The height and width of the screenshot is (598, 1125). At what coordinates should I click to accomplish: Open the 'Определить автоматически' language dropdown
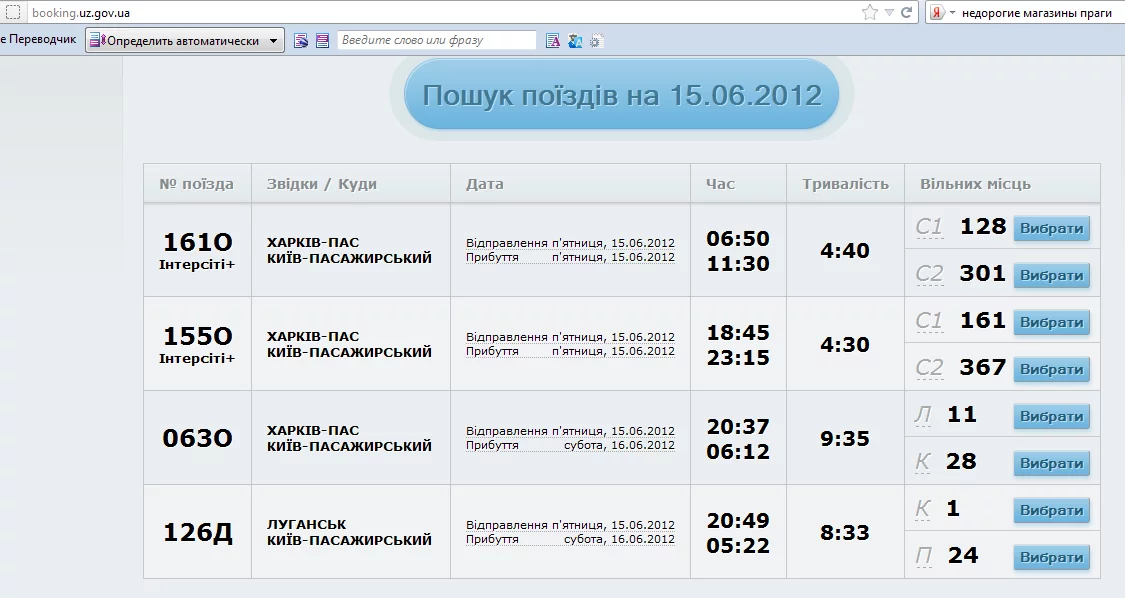184,40
